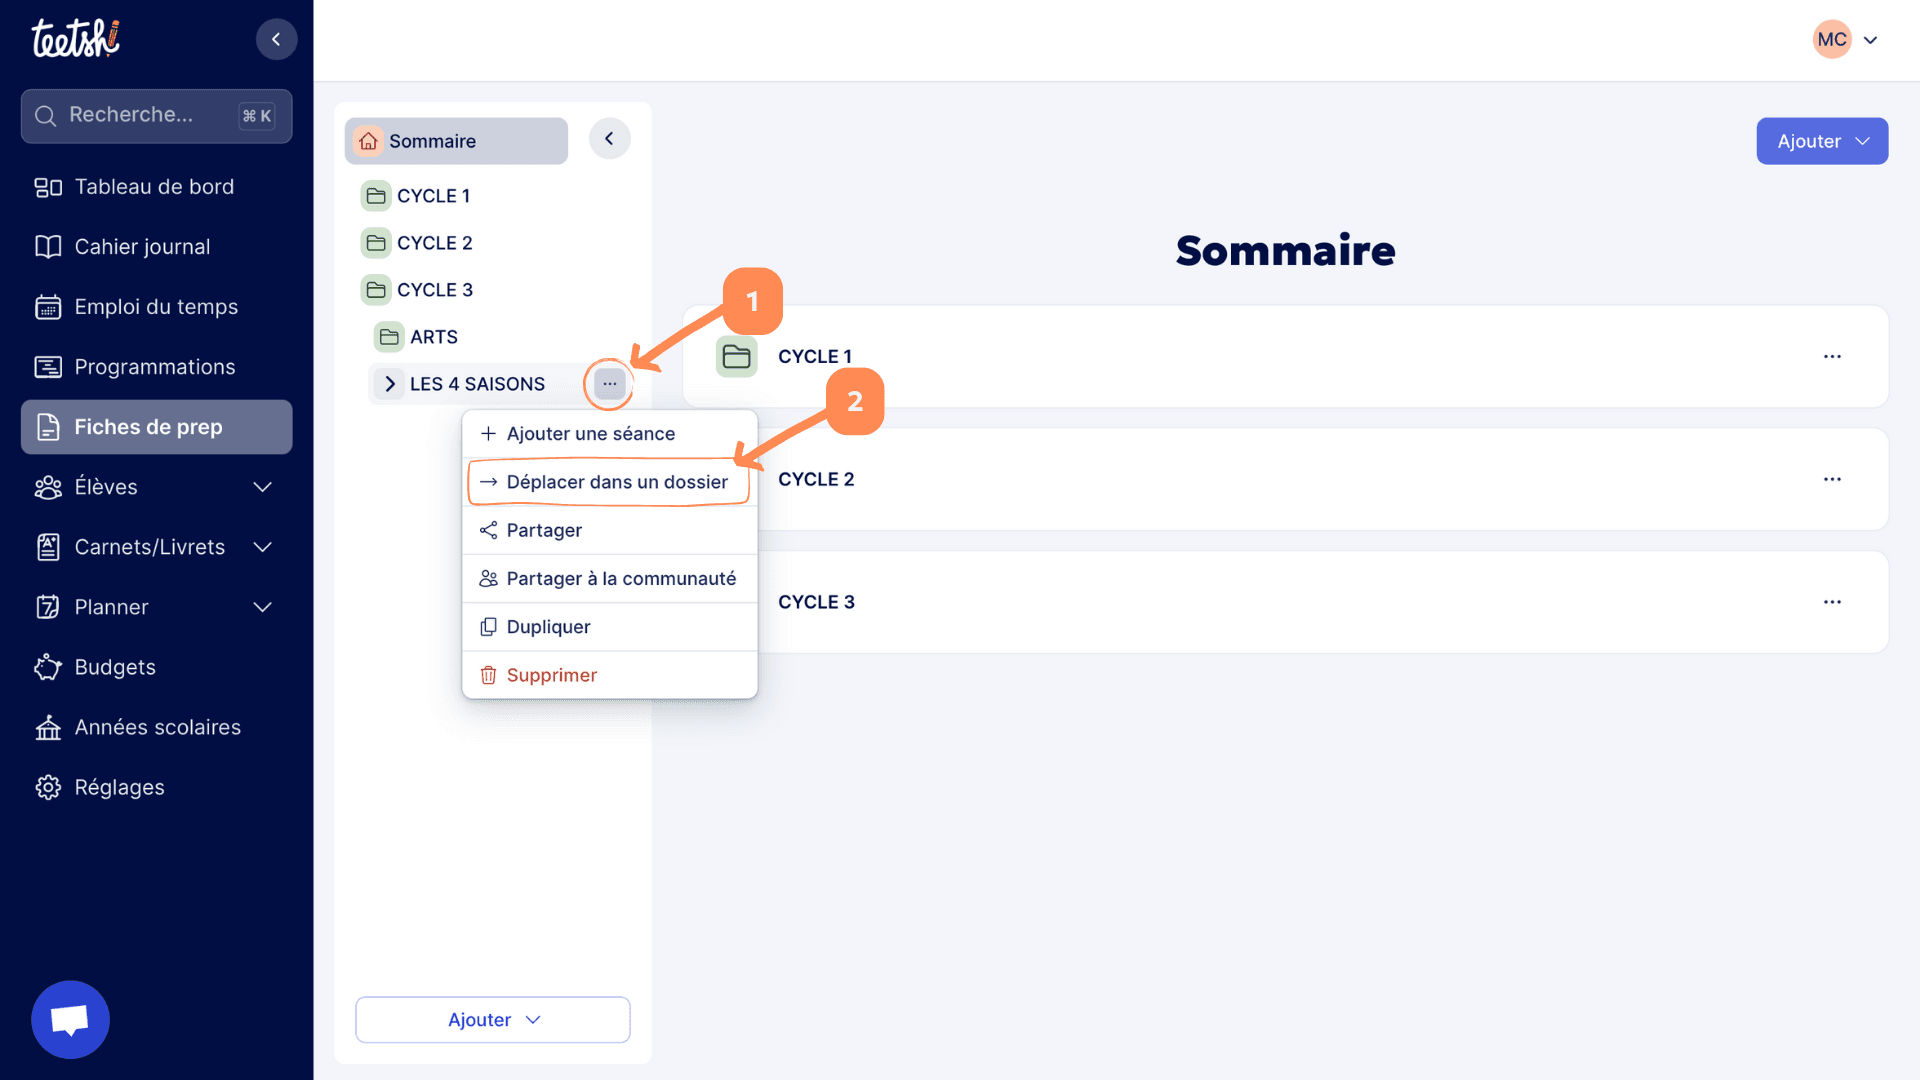1920x1080 pixels.
Task: Click the Sommaire home icon
Action: click(x=369, y=141)
